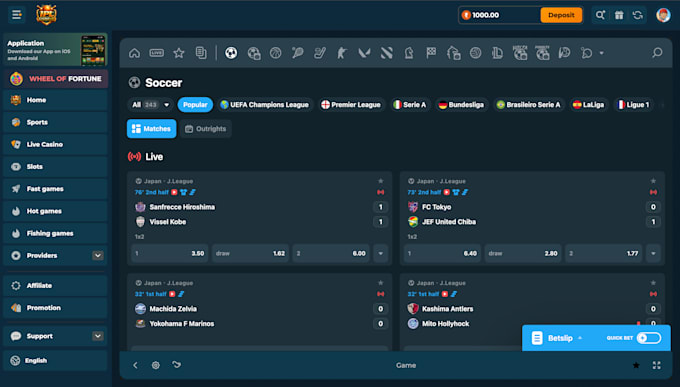The width and height of the screenshot is (680, 387).
Task: Expand more markets for Sanfrecce Hiroshima match
Action: 380,253
